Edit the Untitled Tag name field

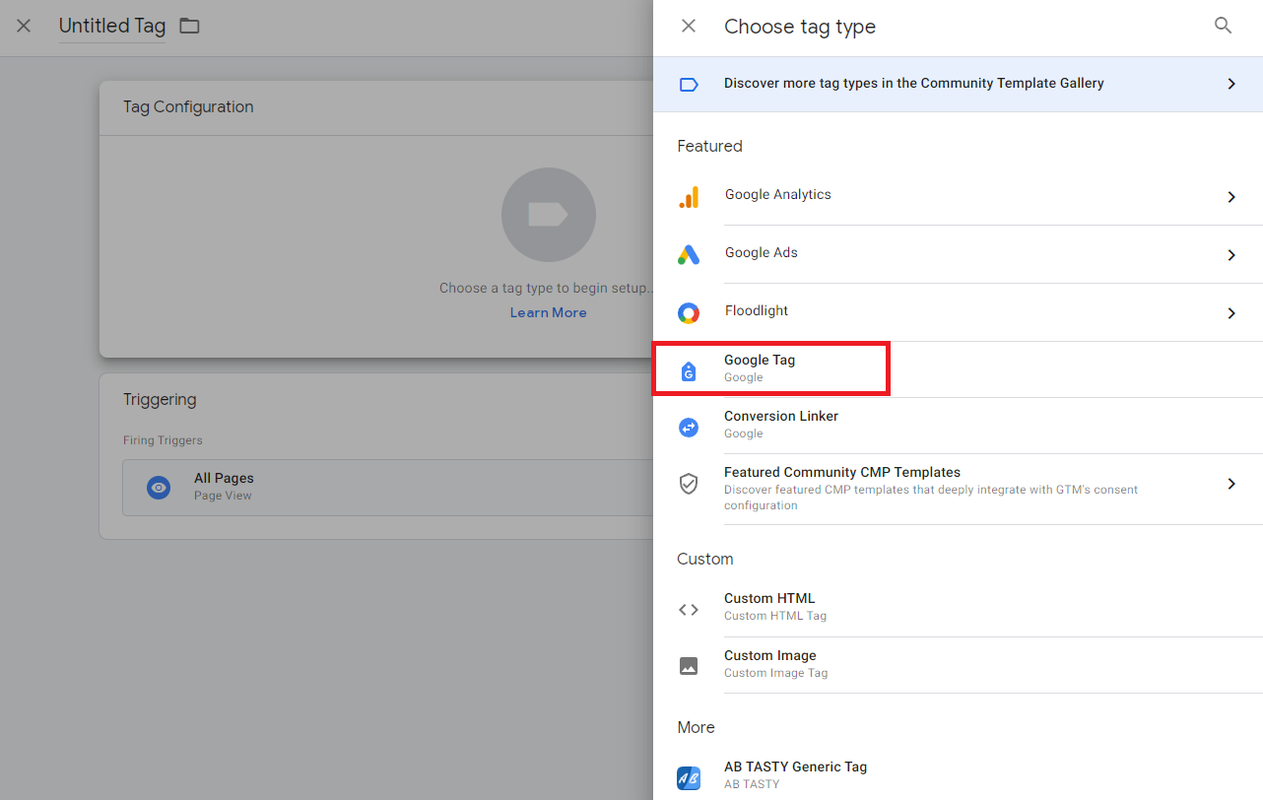112,26
